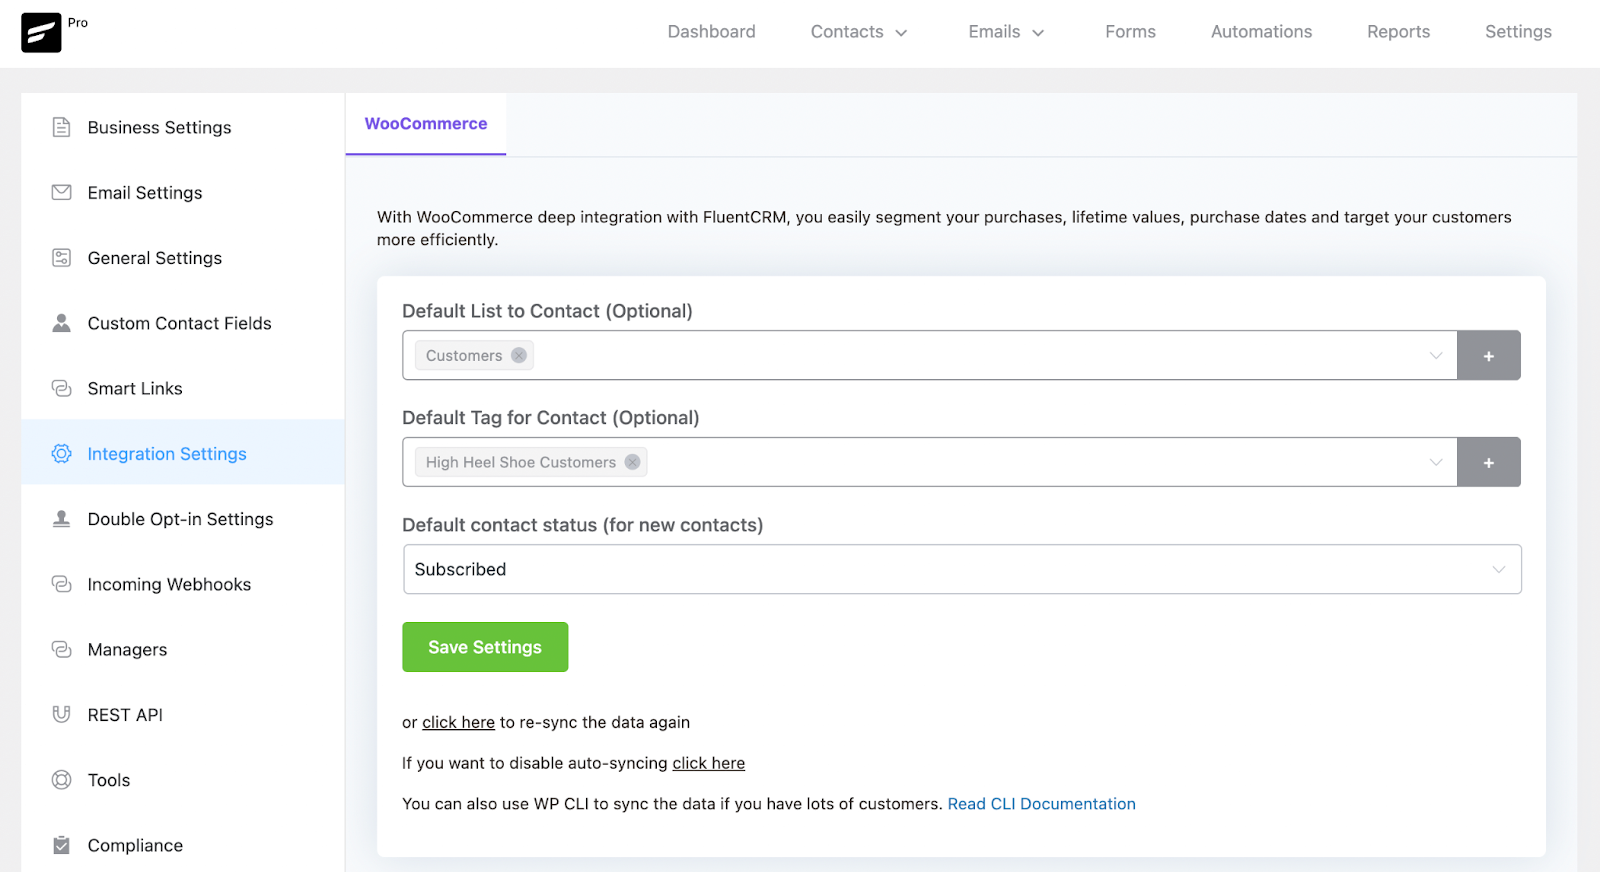Click the Save Settings button
The image size is (1600, 872).
point(485,647)
